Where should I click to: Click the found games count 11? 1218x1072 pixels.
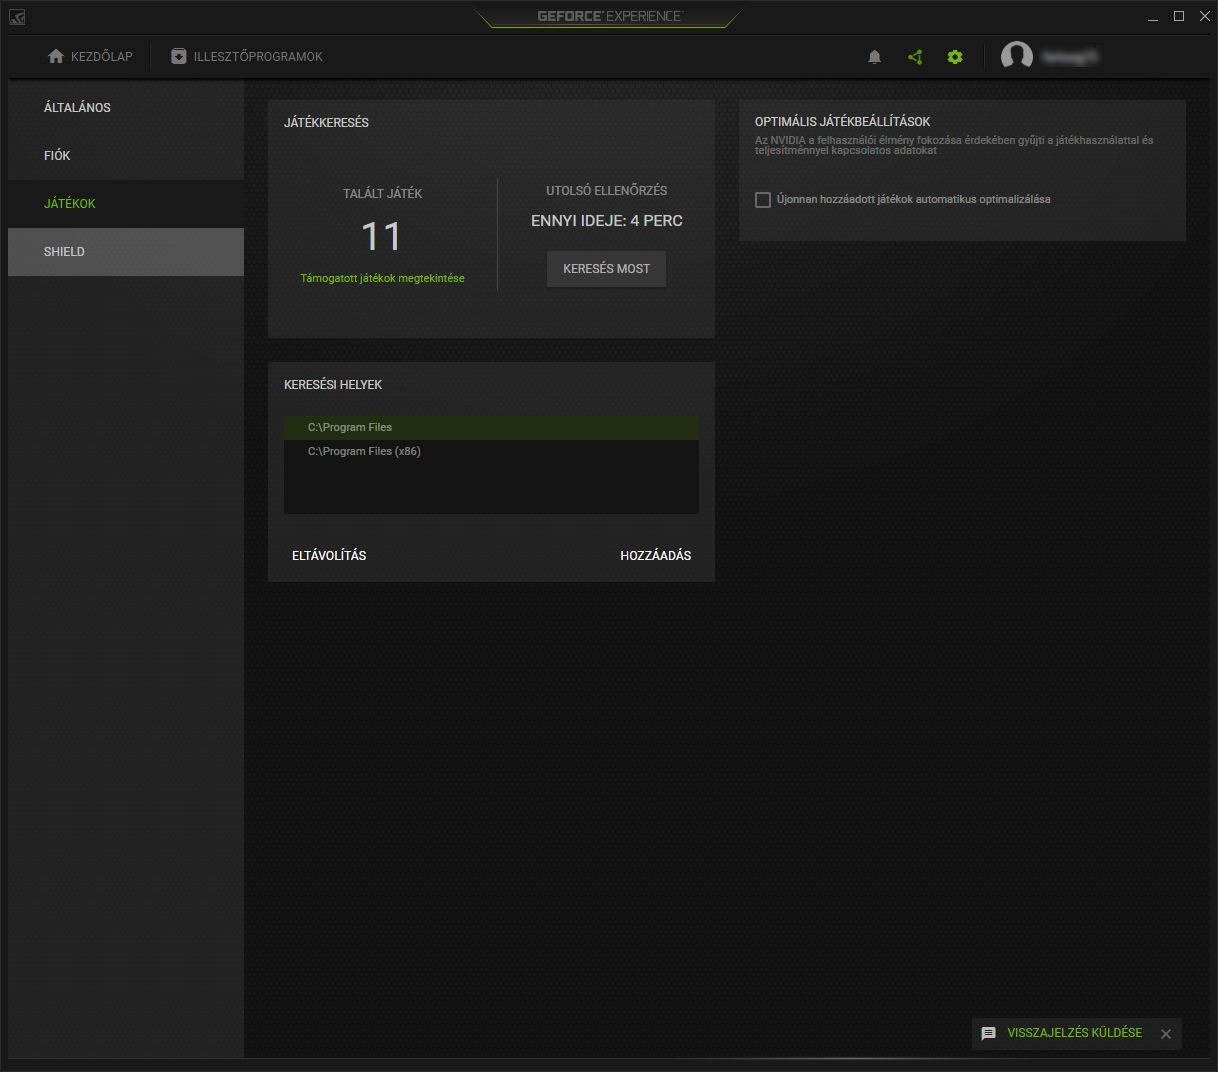(x=381, y=237)
